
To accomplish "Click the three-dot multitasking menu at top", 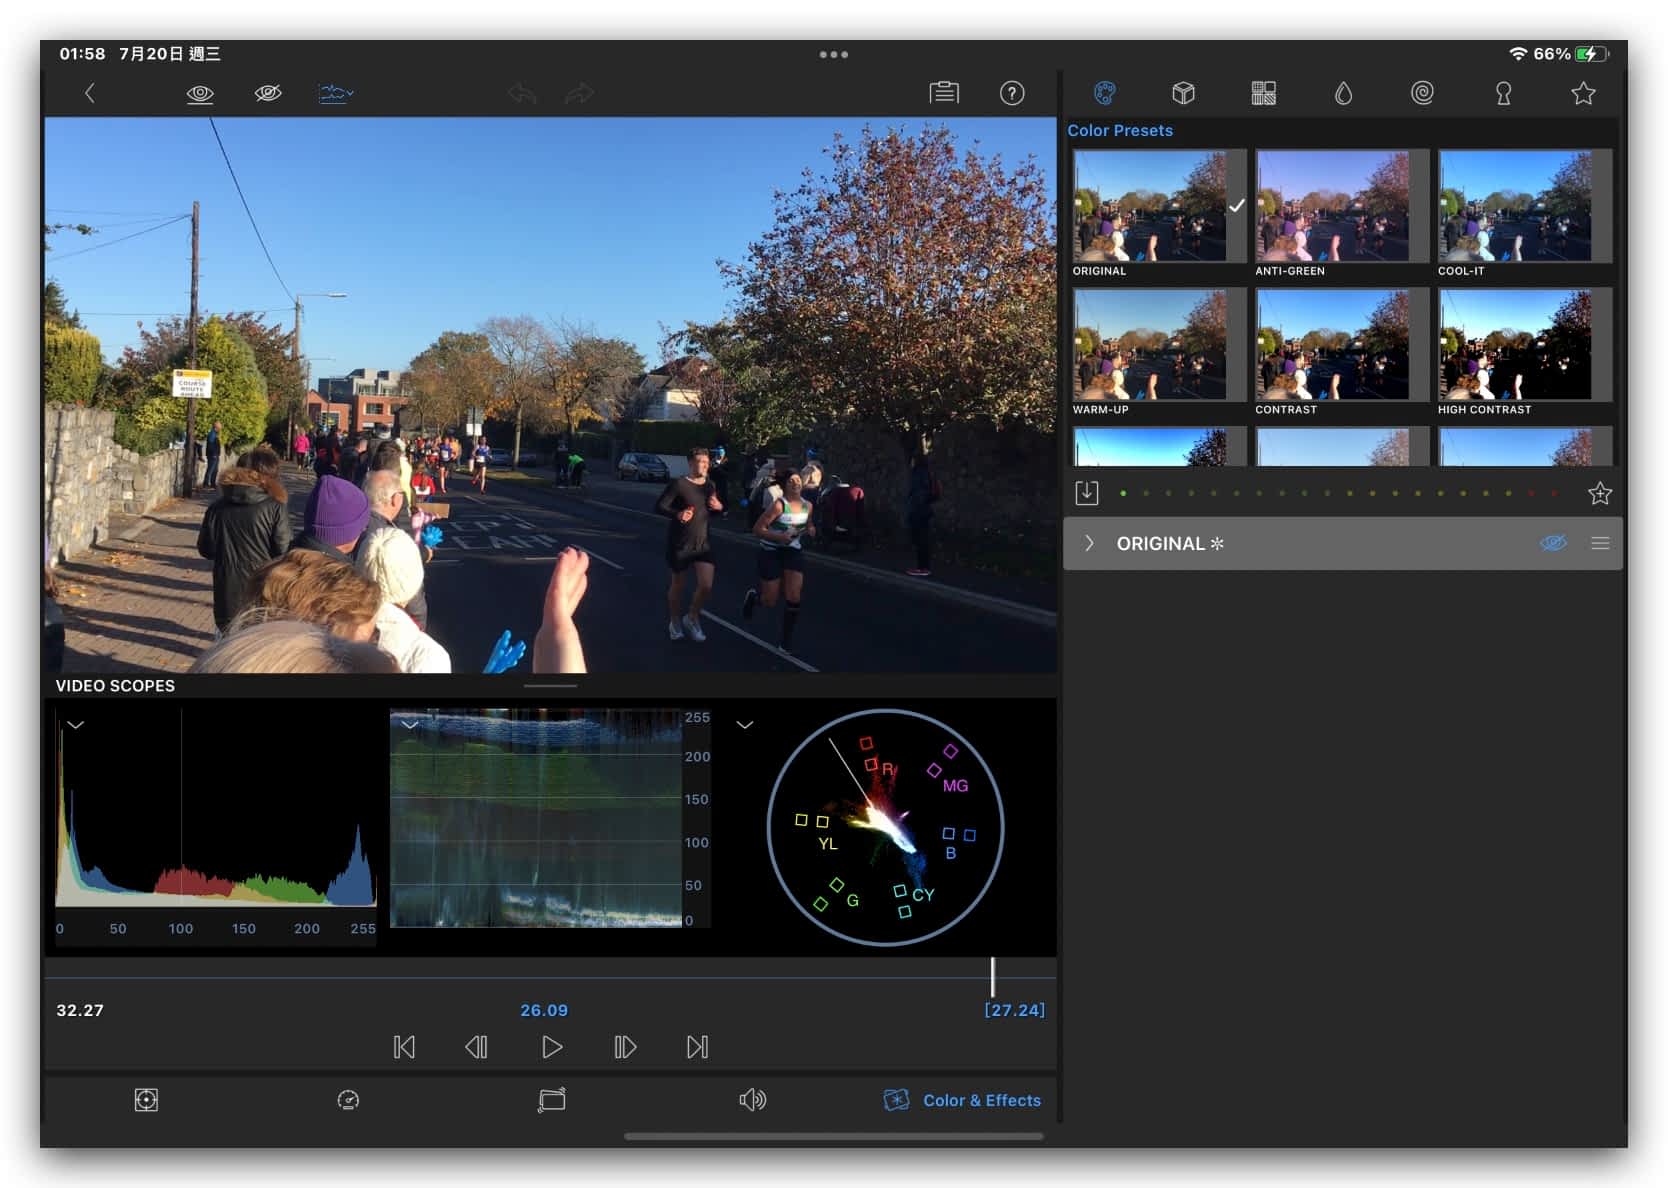I will pyautogui.click(x=833, y=55).
